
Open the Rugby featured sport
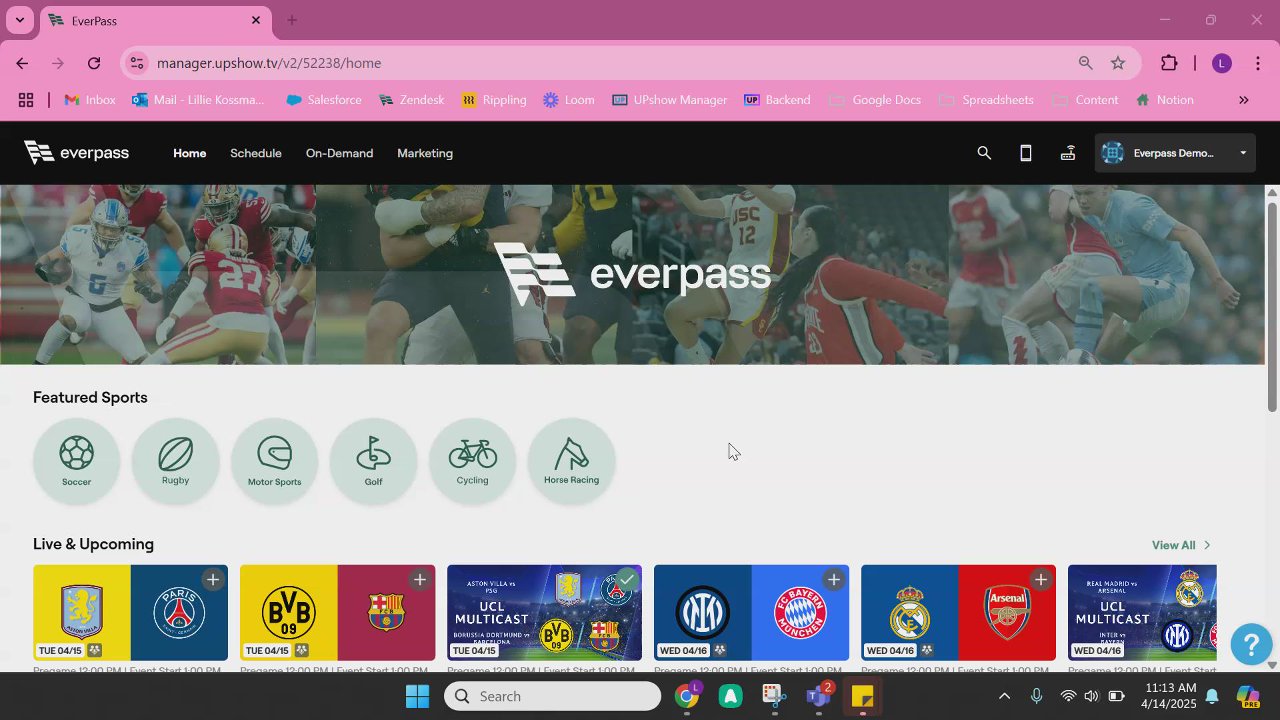click(175, 461)
